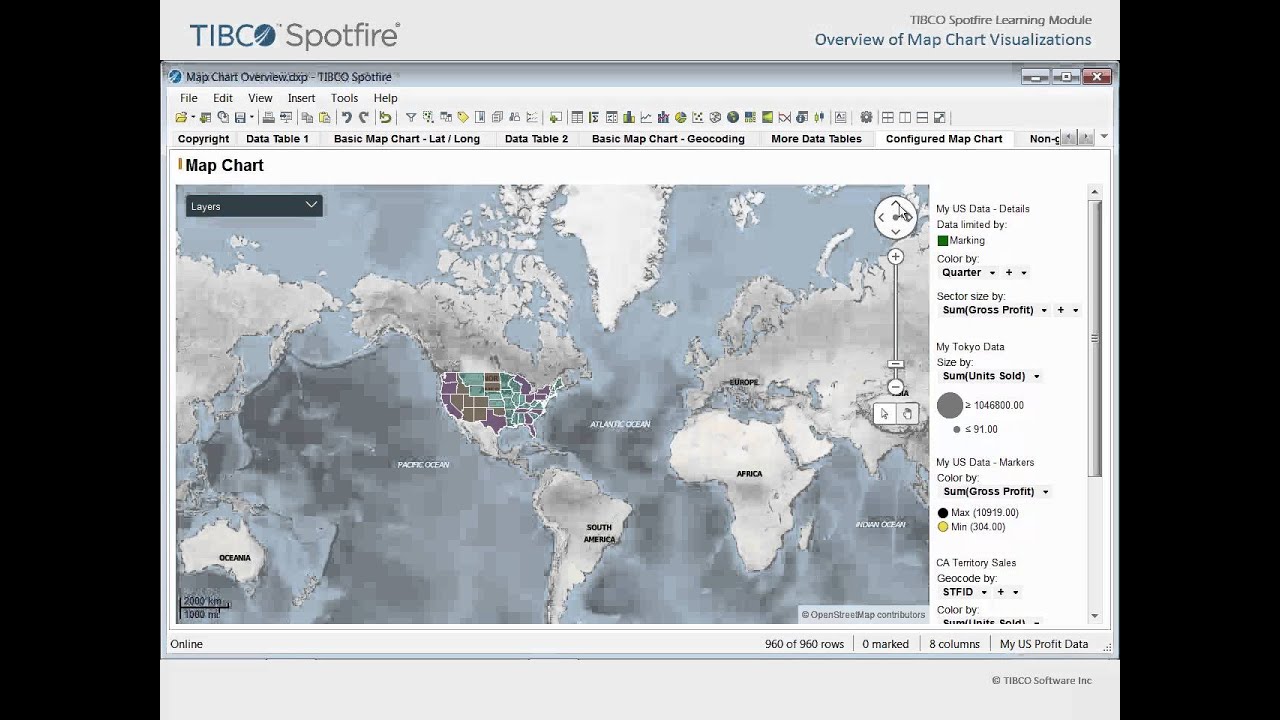Arrange visualizations side by side icon
The width and height of the screenshot is (1280, 720).
pyautogui.click(x=905, y=117)
